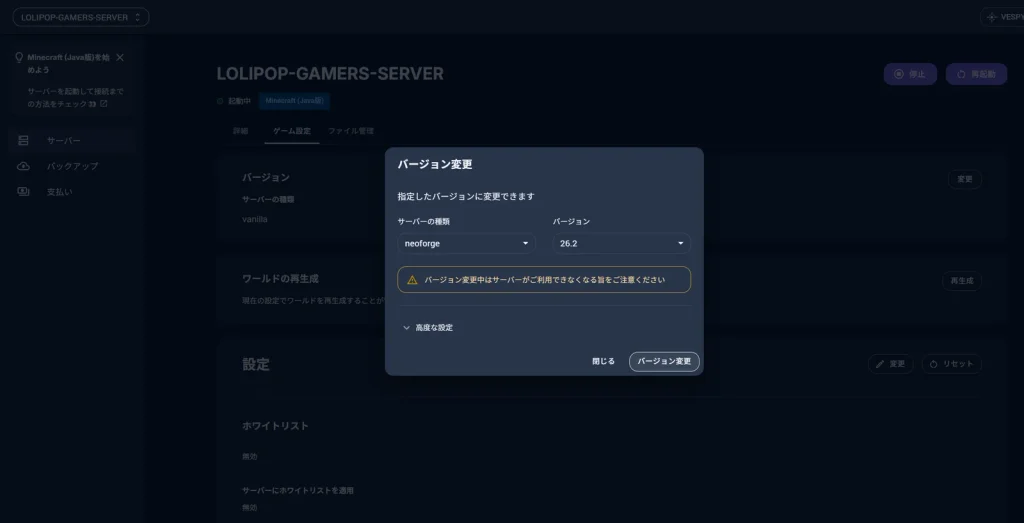
Task: Open the LOLIPOP-GAMERS-SERVER selector at top left
Action: pos(81,18)
